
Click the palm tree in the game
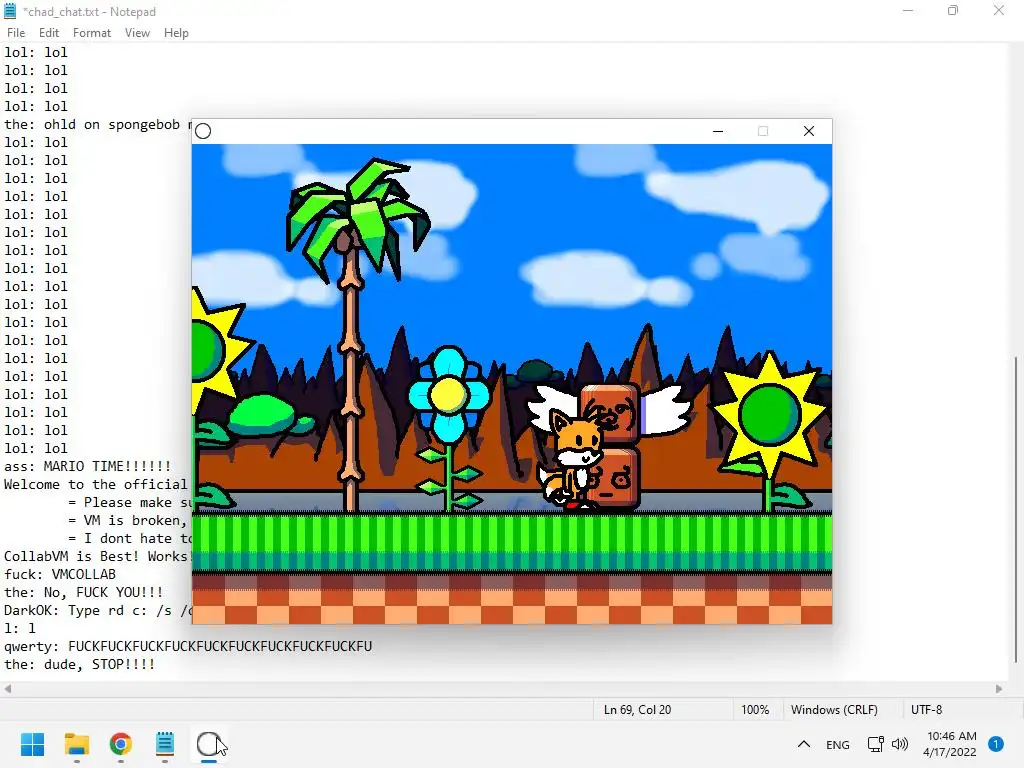pyautogui.click(x=353, y=333)
